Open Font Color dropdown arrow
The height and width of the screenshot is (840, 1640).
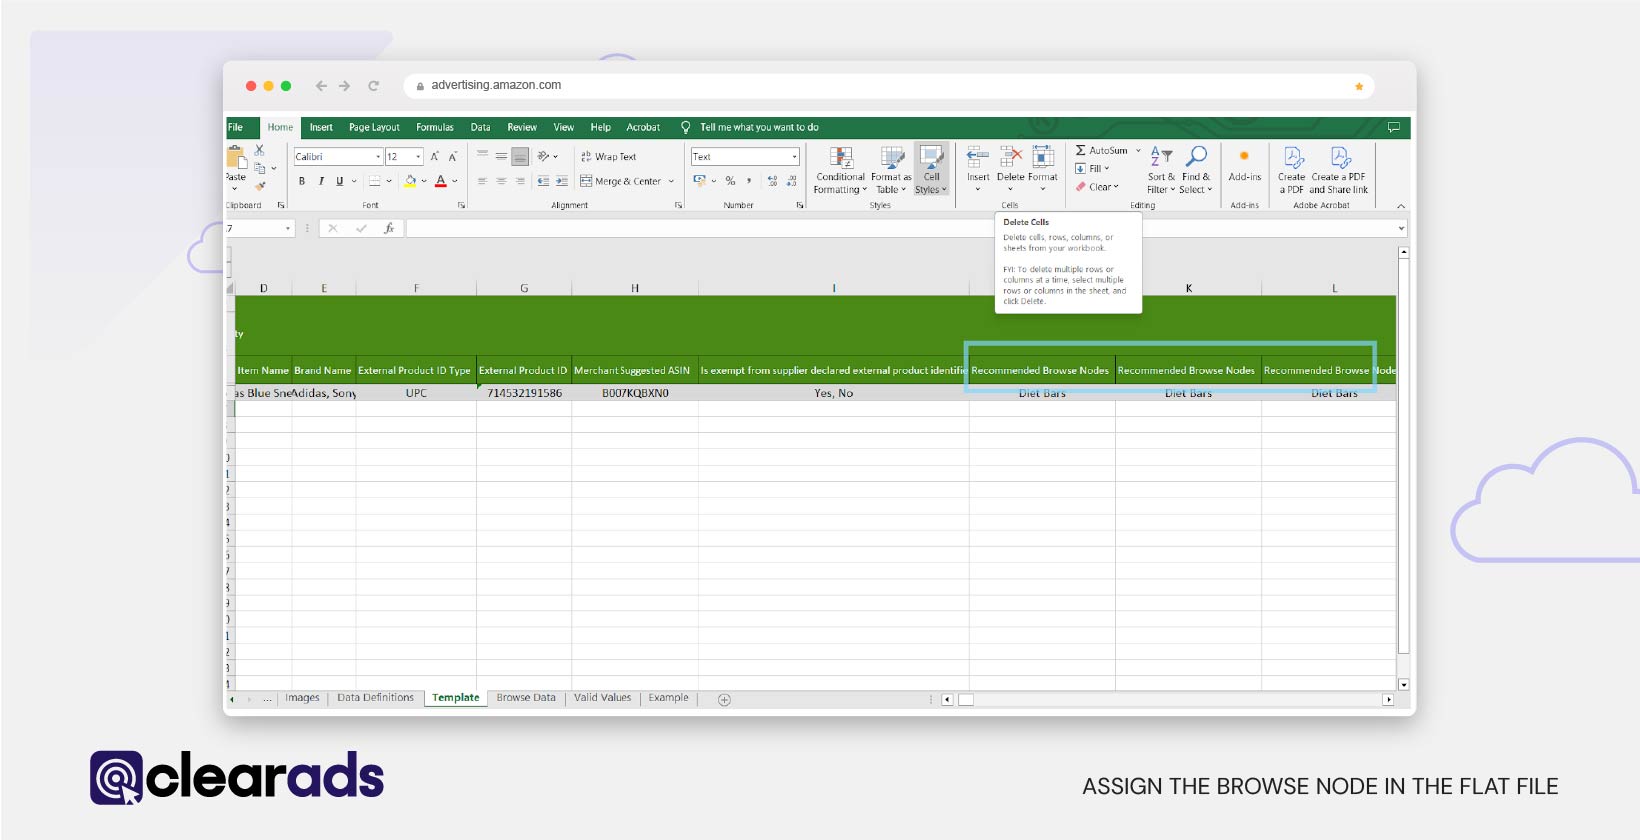455,182
